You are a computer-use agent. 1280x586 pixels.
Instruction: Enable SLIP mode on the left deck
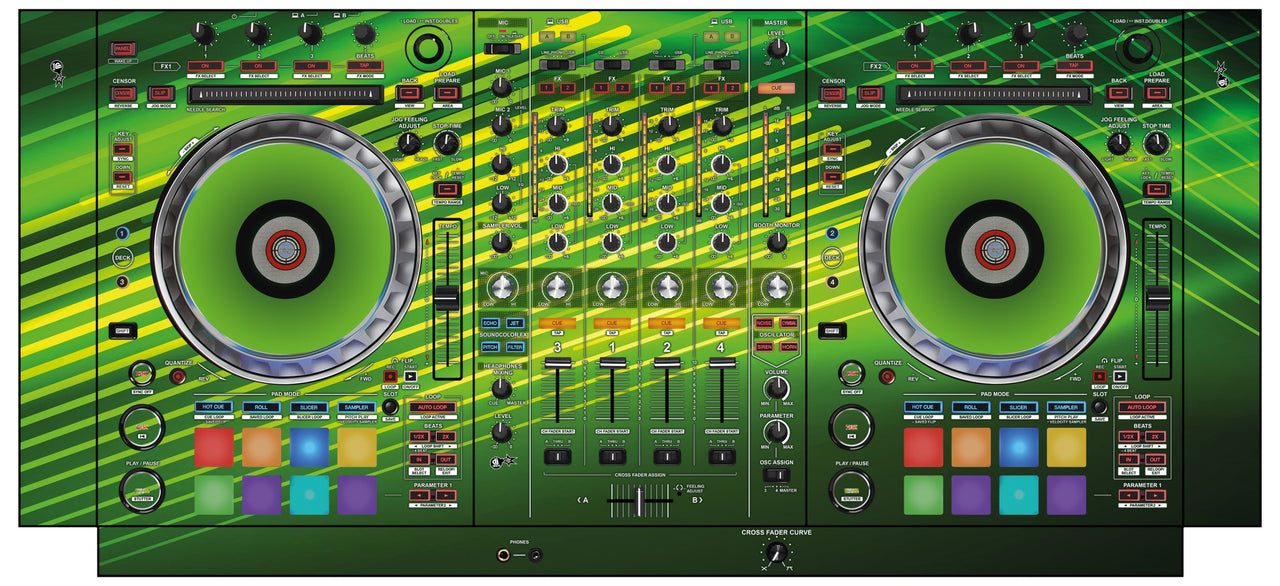(x=160, y=93)
